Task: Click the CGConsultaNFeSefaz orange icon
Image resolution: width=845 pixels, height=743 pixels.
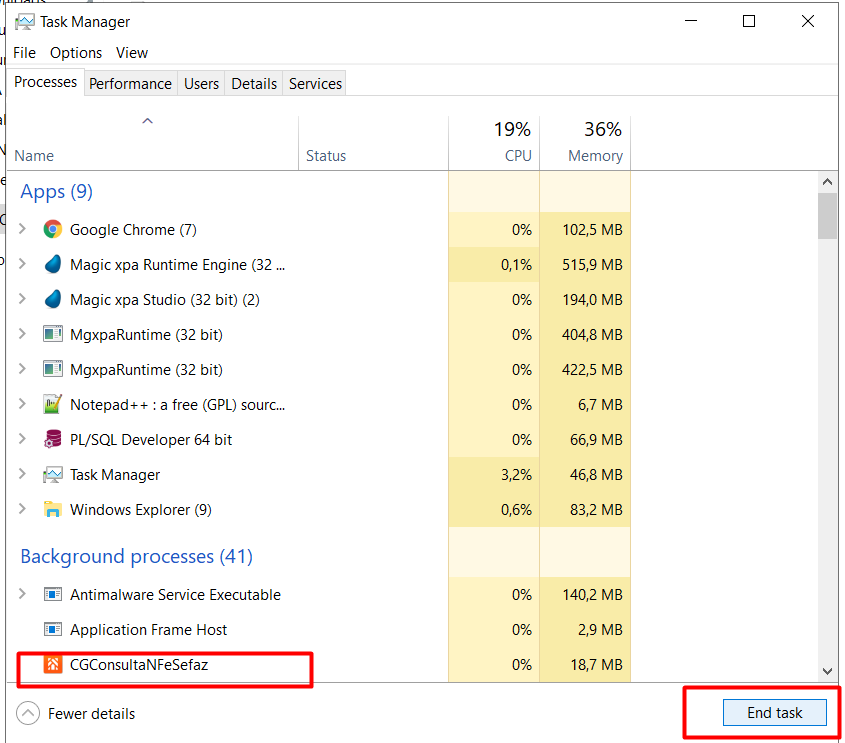Action: 53,665
